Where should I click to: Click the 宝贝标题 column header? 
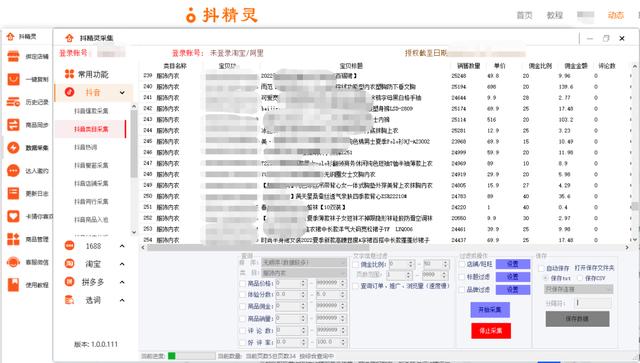351,66
